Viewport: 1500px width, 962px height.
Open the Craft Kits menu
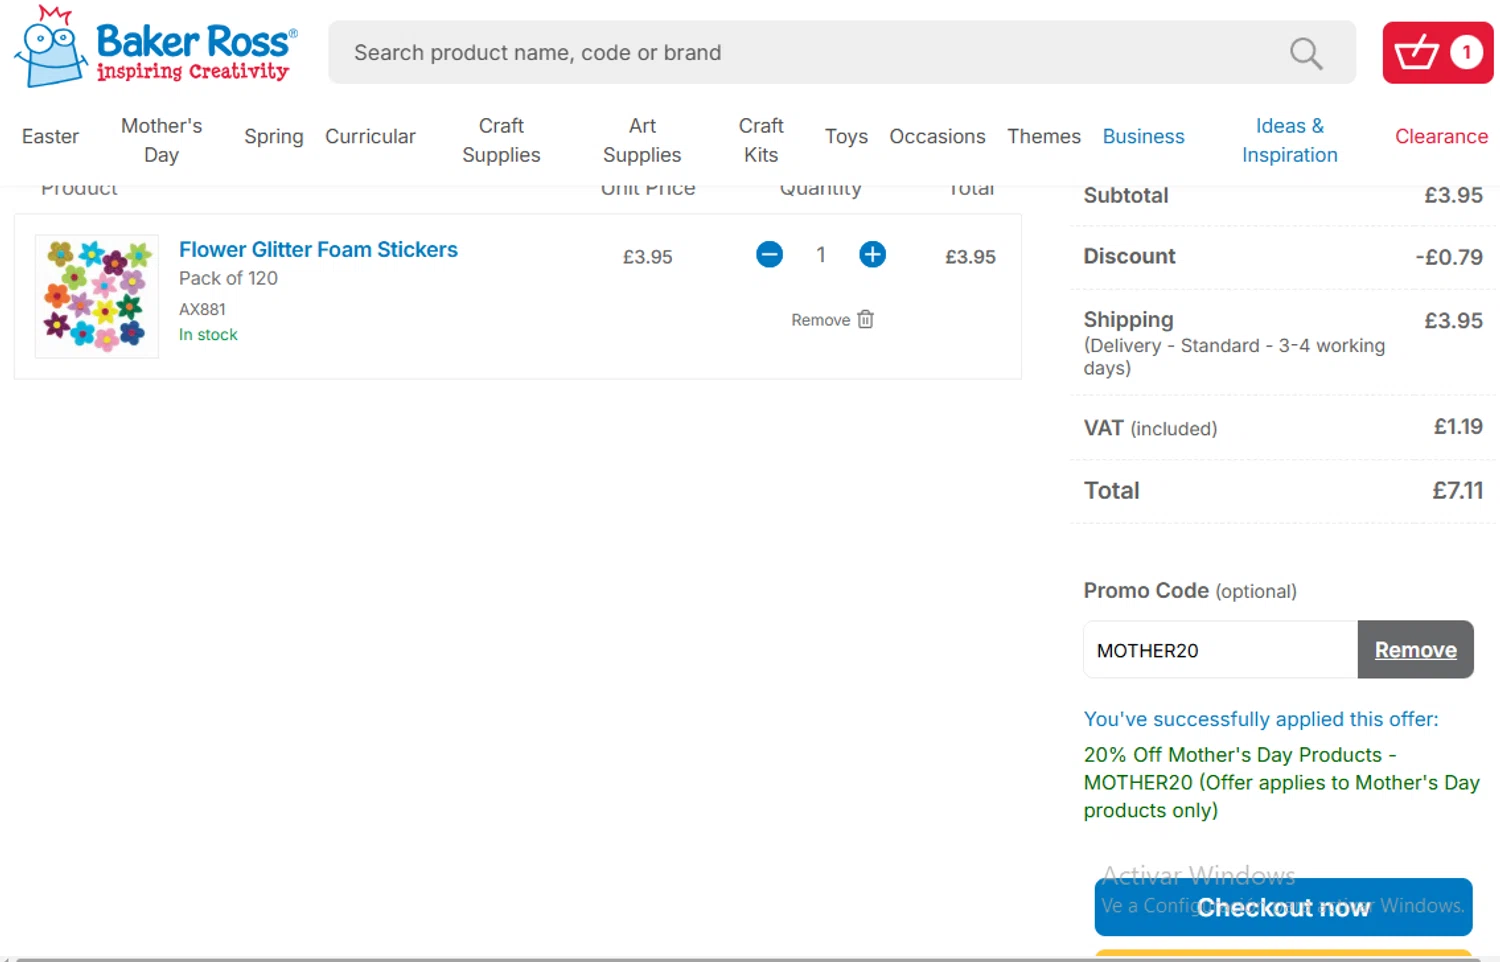(x=761, y=140)
